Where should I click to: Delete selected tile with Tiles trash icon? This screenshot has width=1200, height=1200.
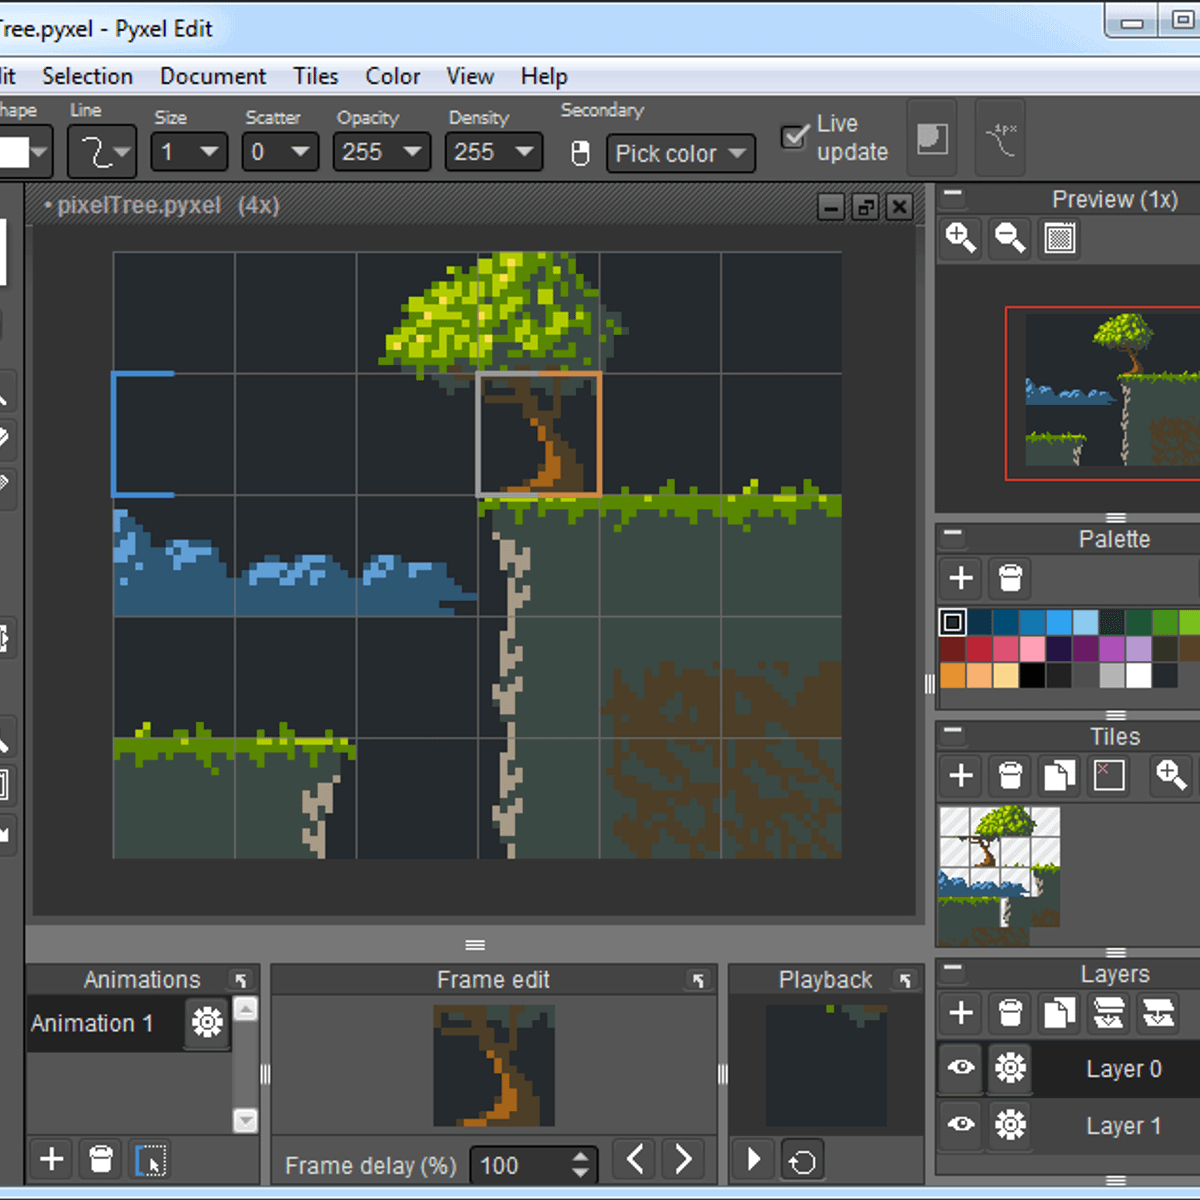click(1010, 775)
